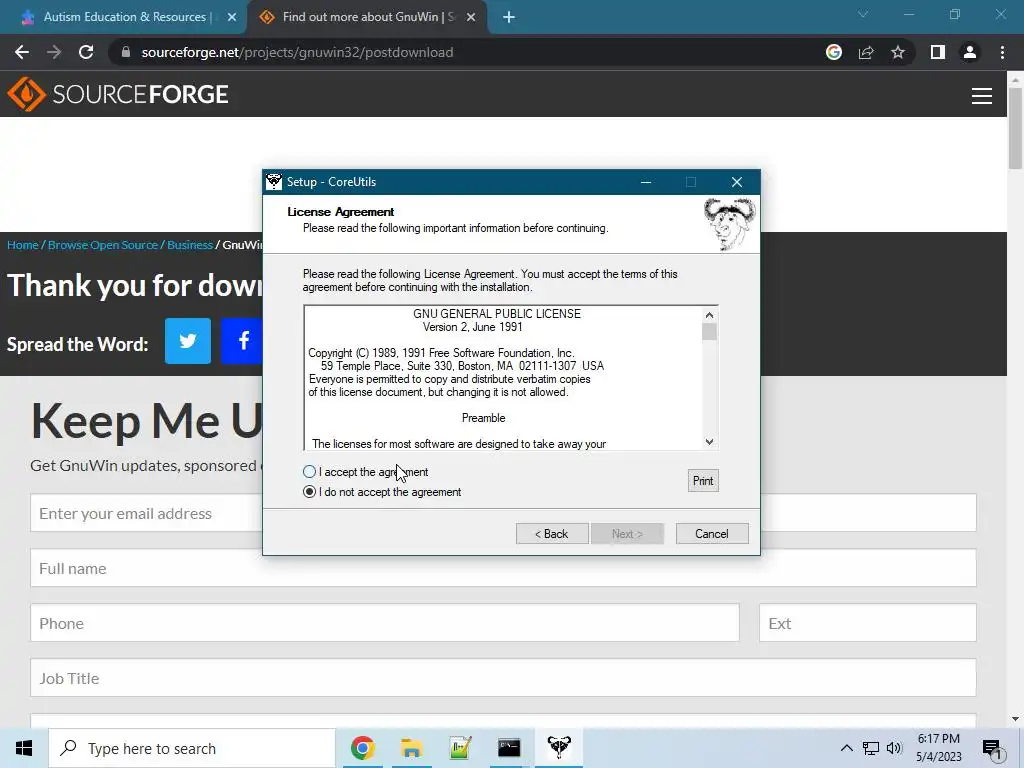Switch to 'Find out more about GnuWin' tab
The width and height of the screenshot is (1024, 768).
[366, 17]
